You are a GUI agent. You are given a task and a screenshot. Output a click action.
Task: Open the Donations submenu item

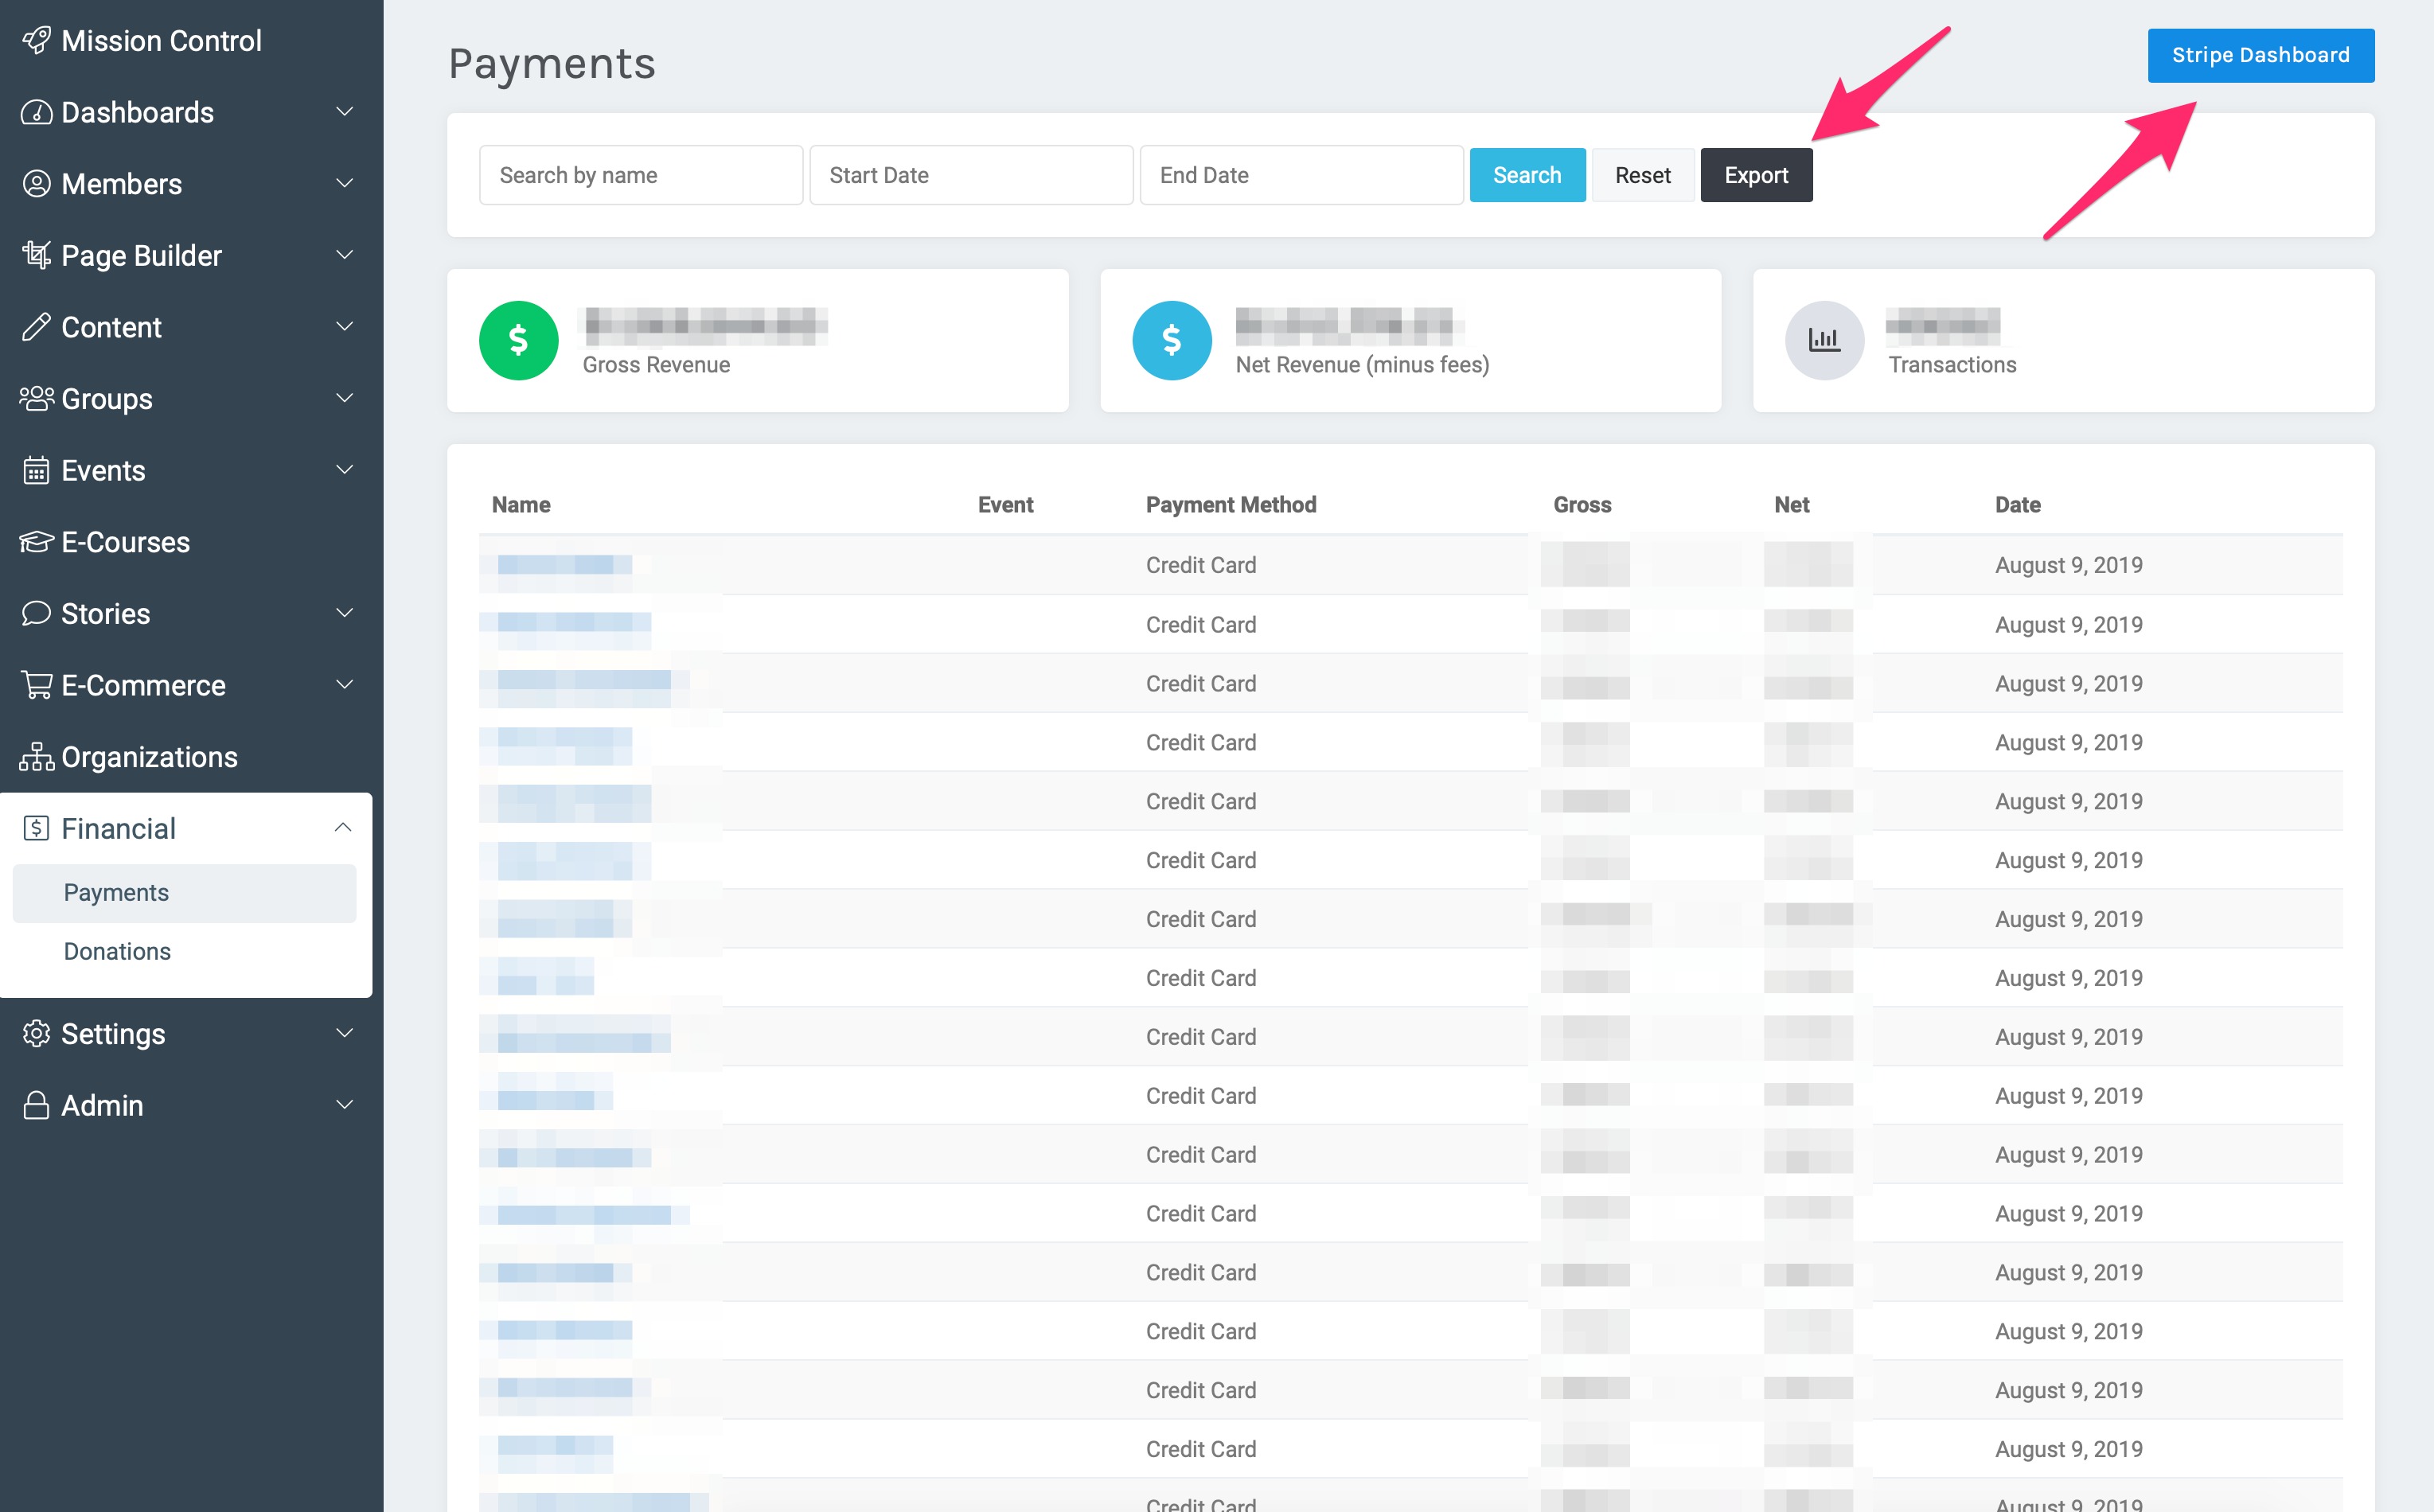click(x=117, y=951)
